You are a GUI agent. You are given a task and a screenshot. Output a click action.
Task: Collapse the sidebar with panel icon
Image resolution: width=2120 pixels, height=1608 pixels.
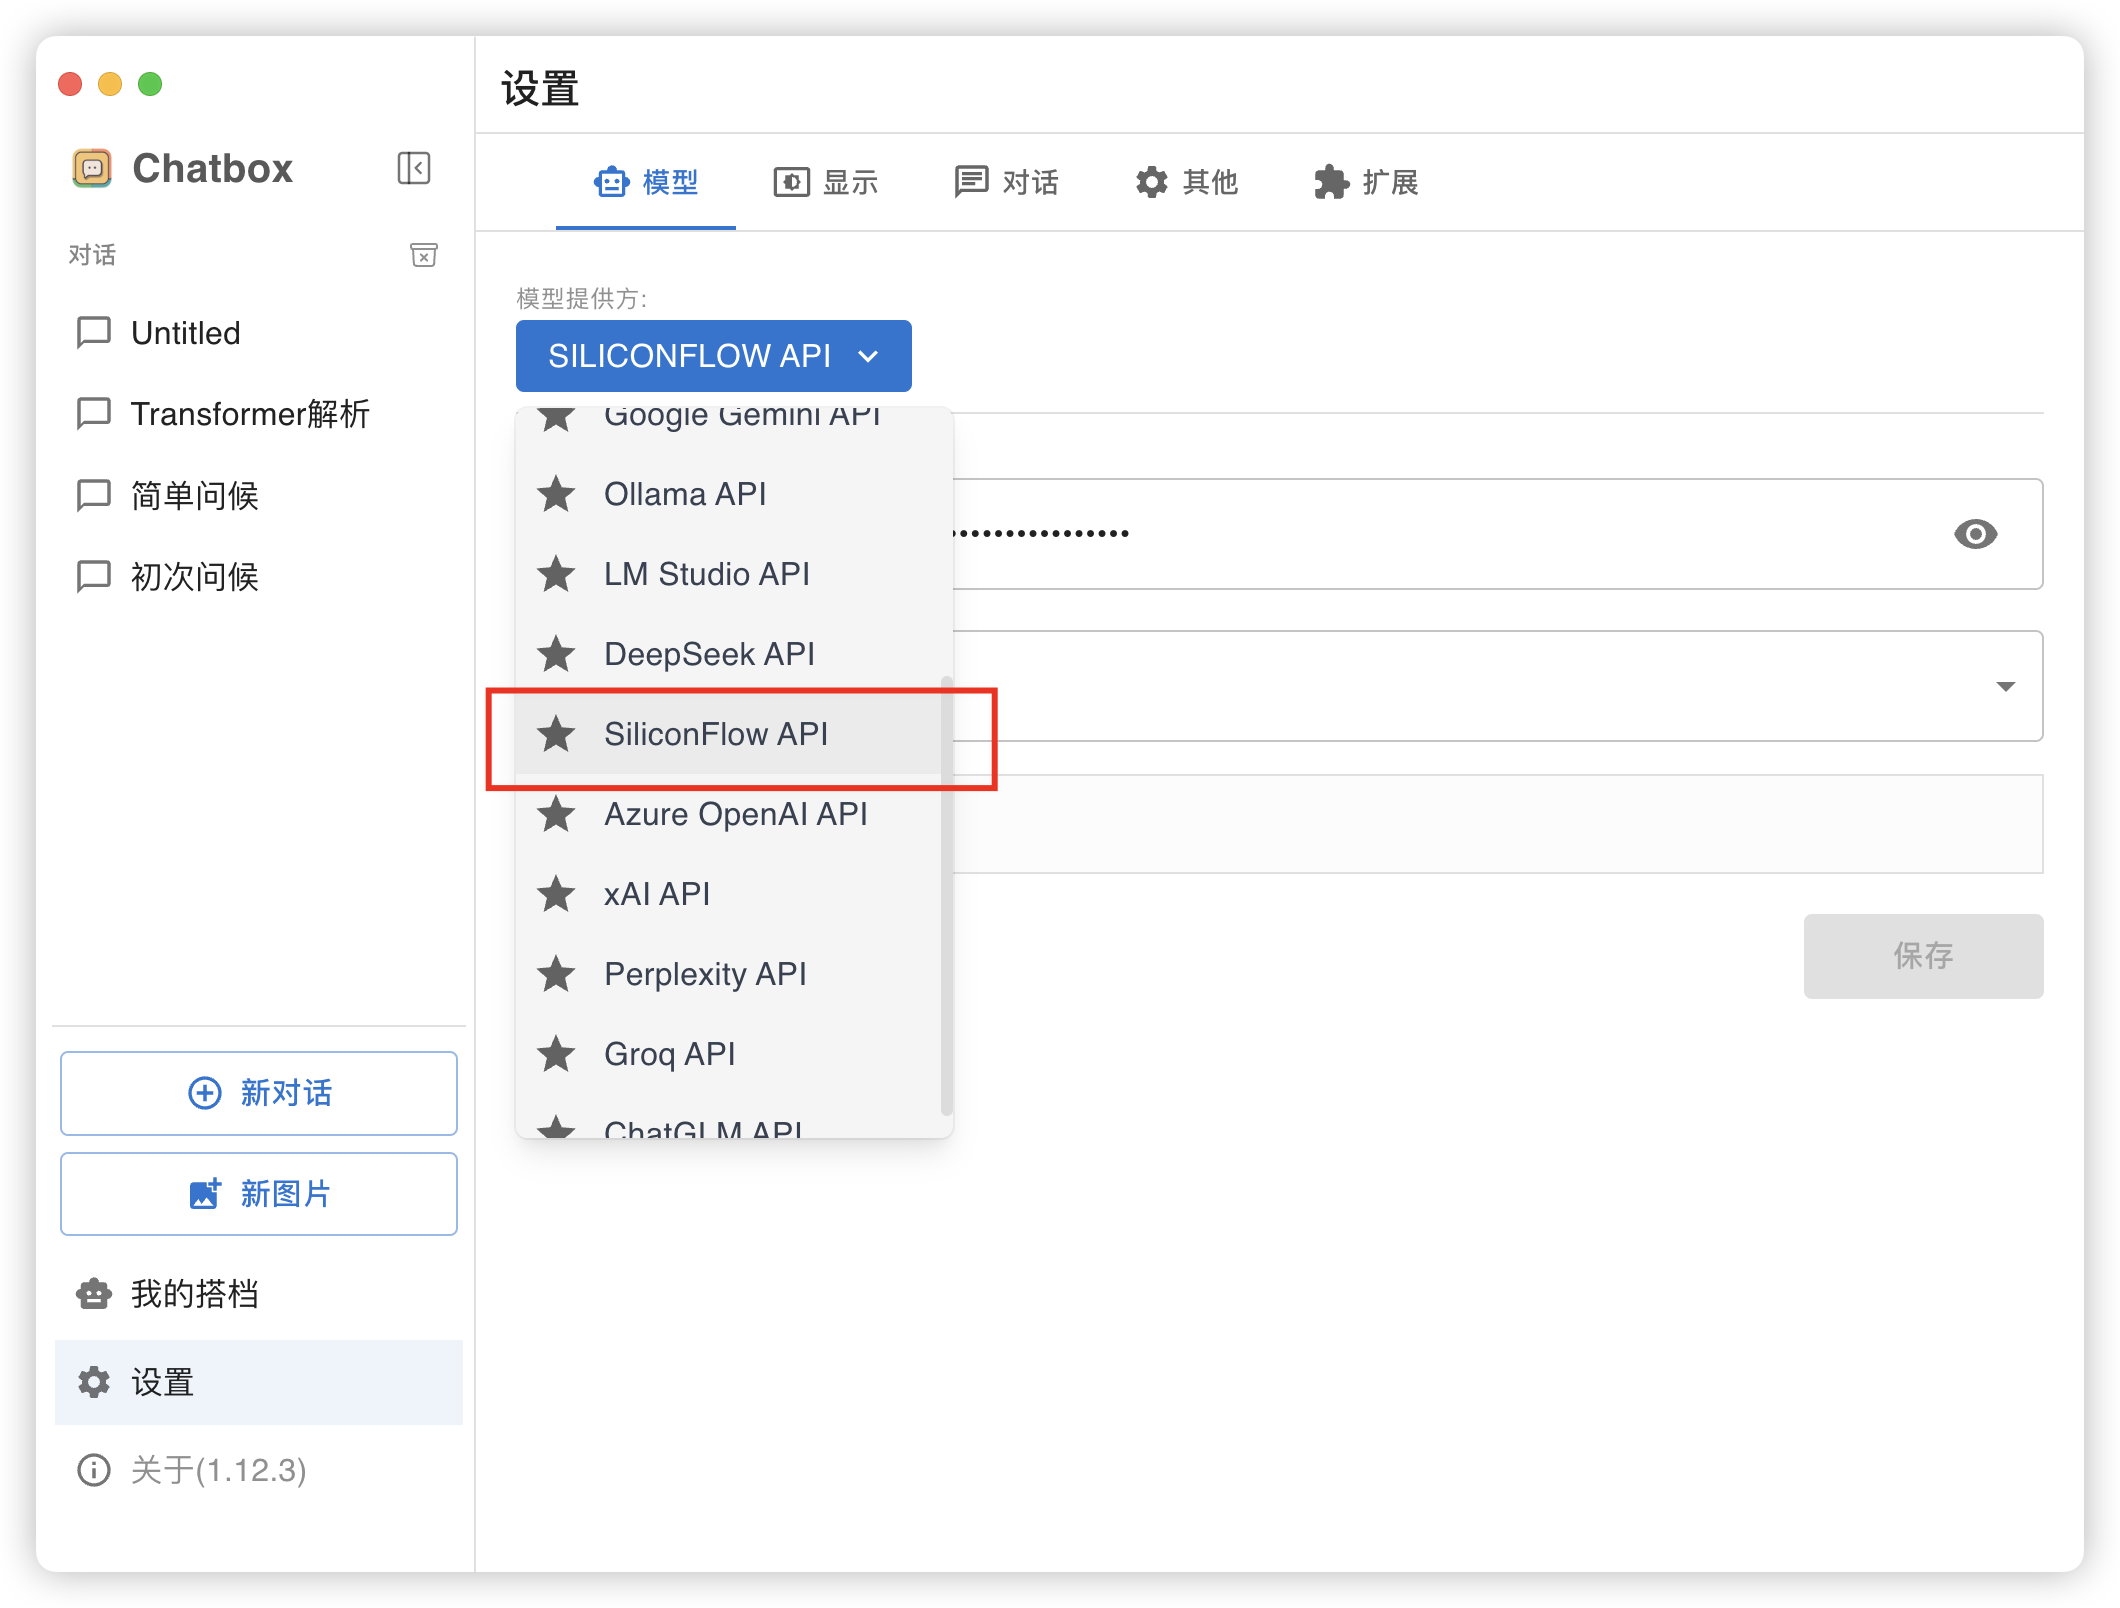click(x=413, y=168)
